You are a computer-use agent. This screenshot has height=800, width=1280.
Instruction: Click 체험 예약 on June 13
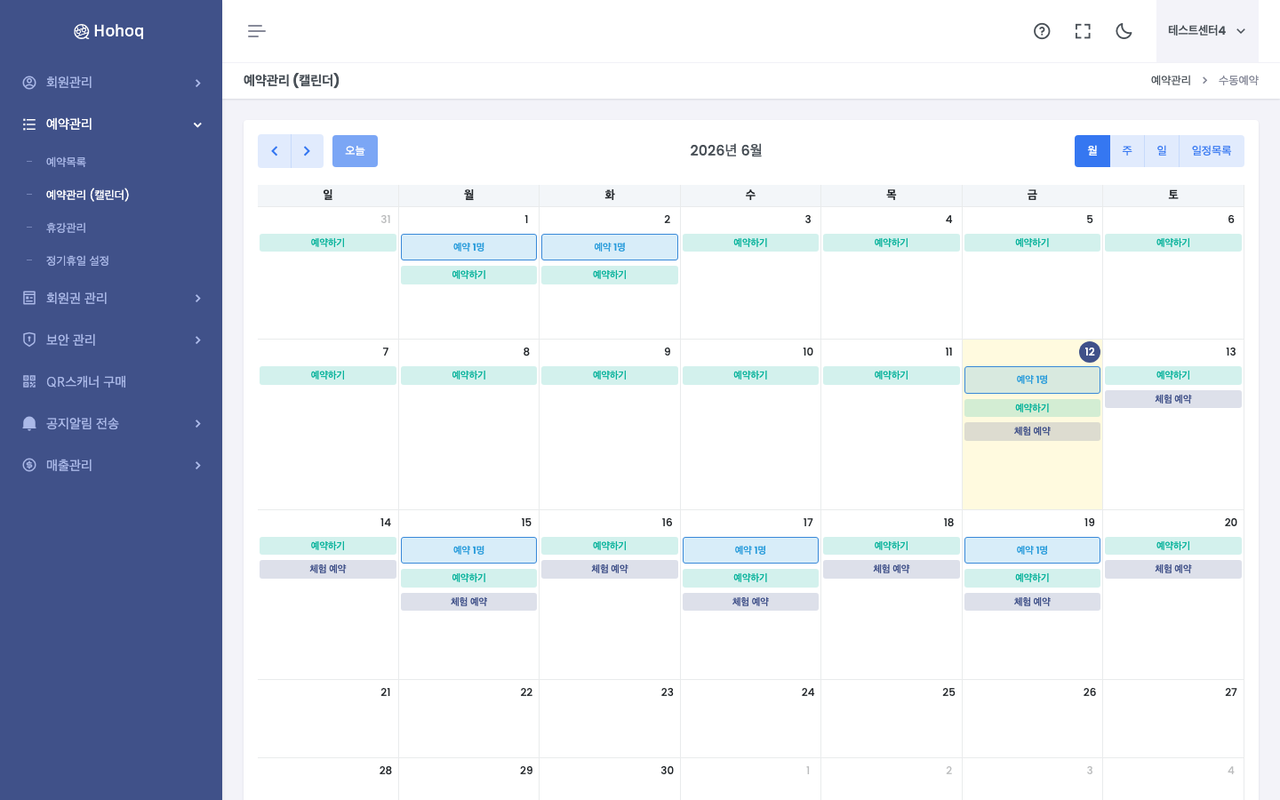pyautogui.click(x=1173, y=399)
